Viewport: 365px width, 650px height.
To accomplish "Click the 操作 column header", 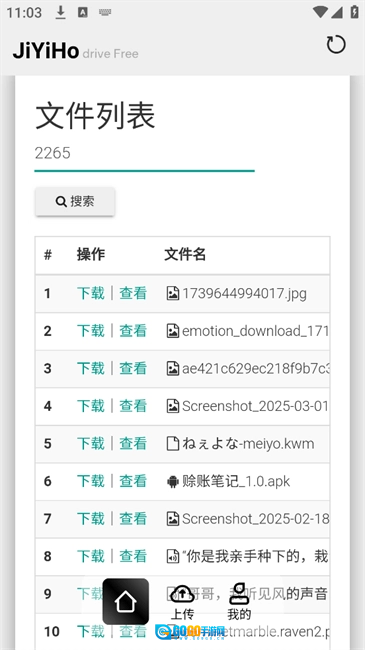I will pyautogui.click(x=91, y=254).
